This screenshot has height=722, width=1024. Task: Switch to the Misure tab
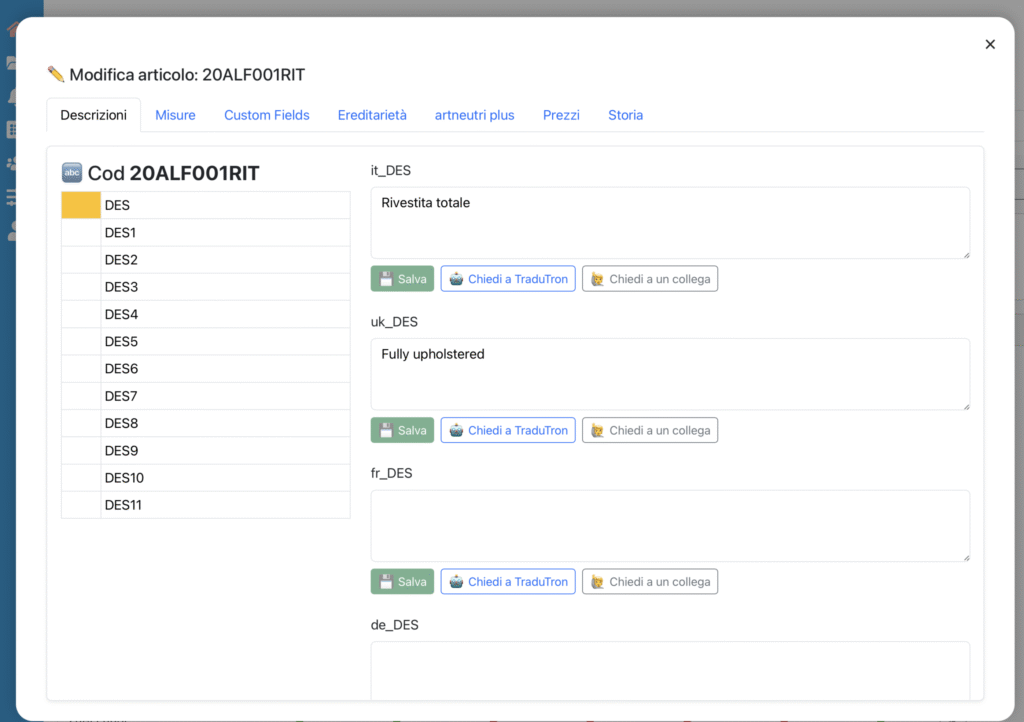point(175,115)
